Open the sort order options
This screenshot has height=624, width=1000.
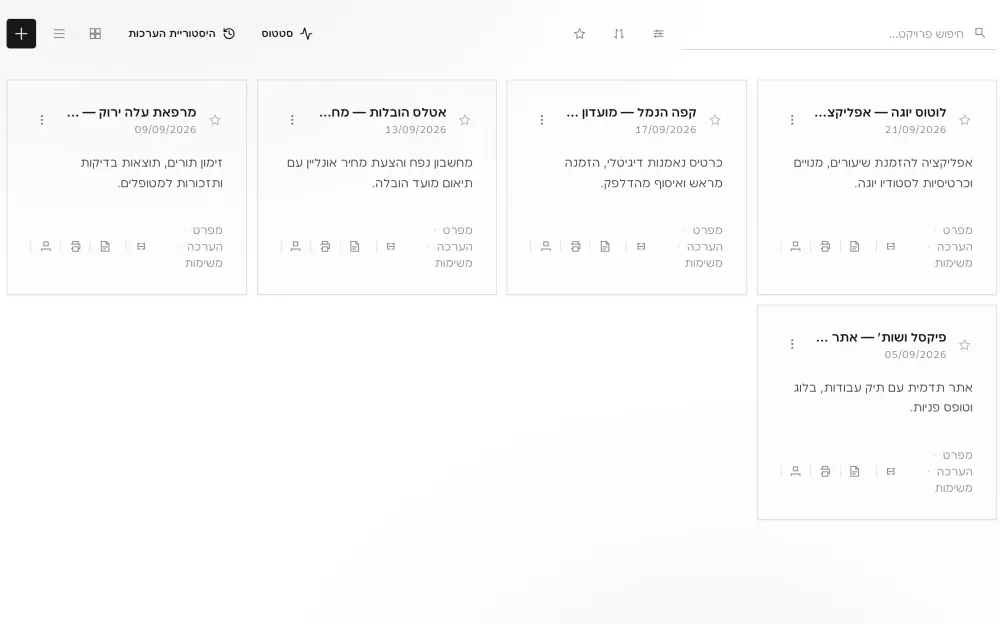coord(619,34)
